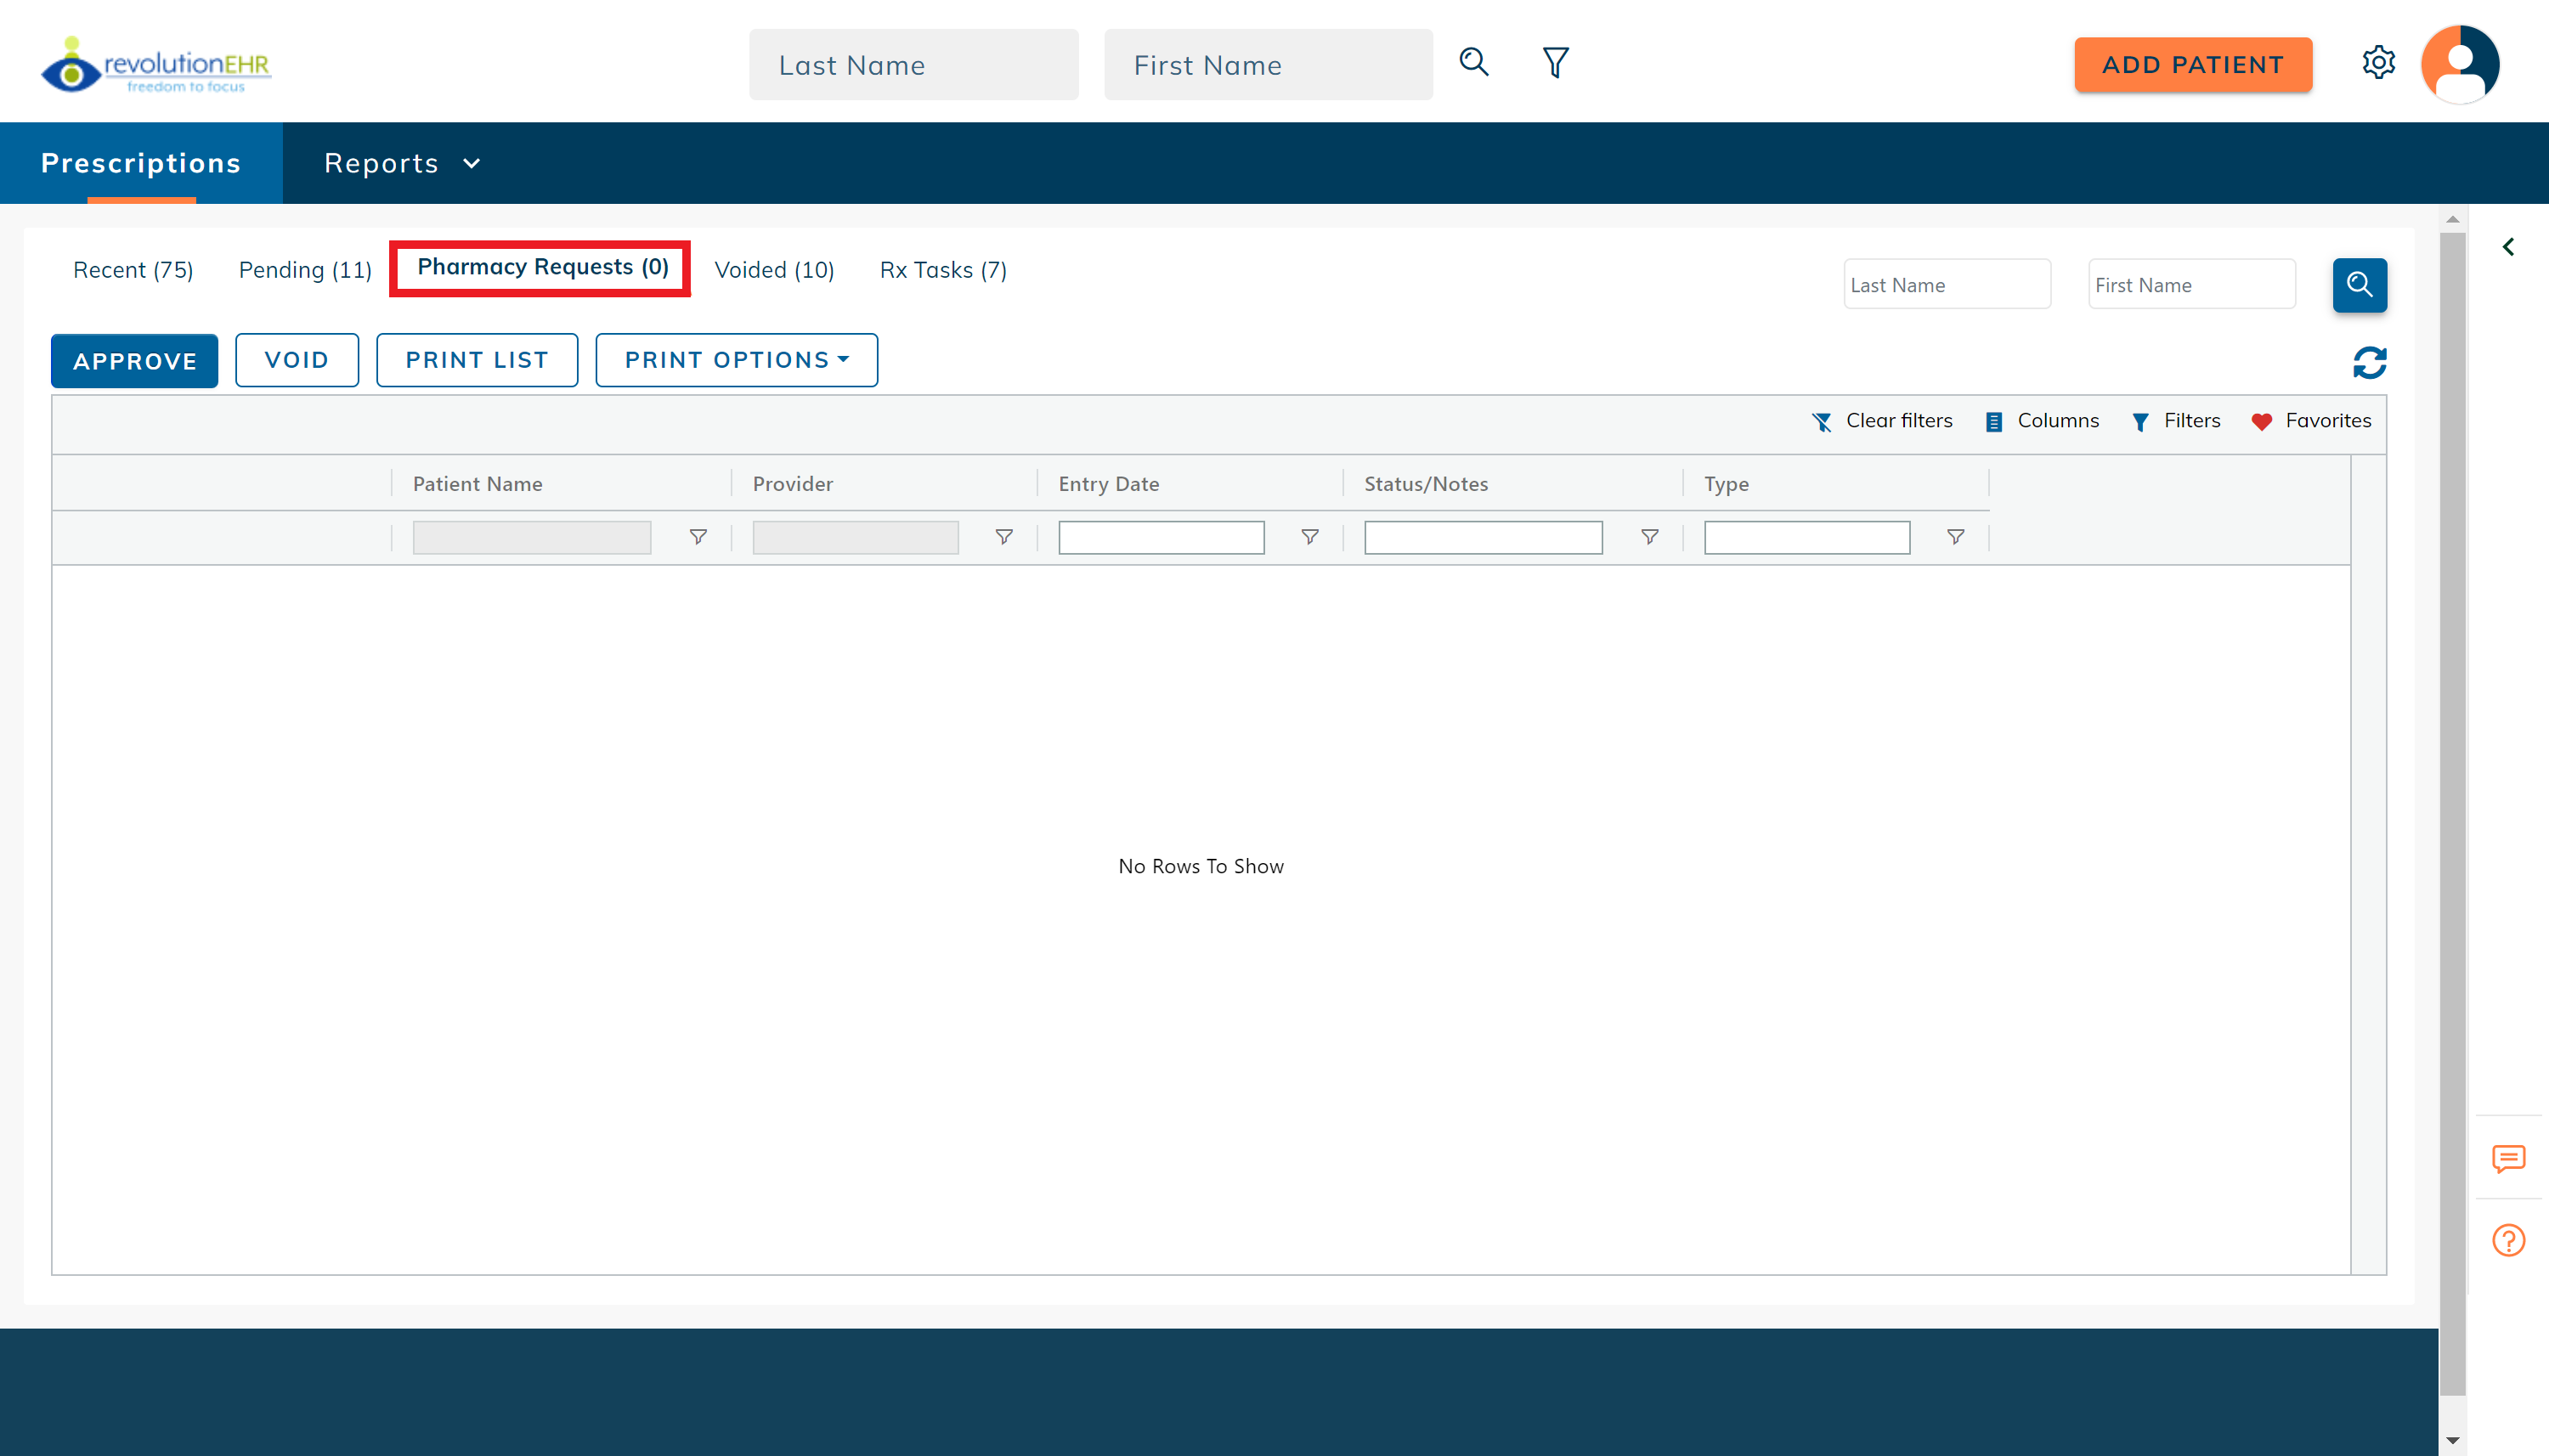Click the user profile avatar
The height and width of the screenshot is (1456, 2549).
coord(2460,65)
